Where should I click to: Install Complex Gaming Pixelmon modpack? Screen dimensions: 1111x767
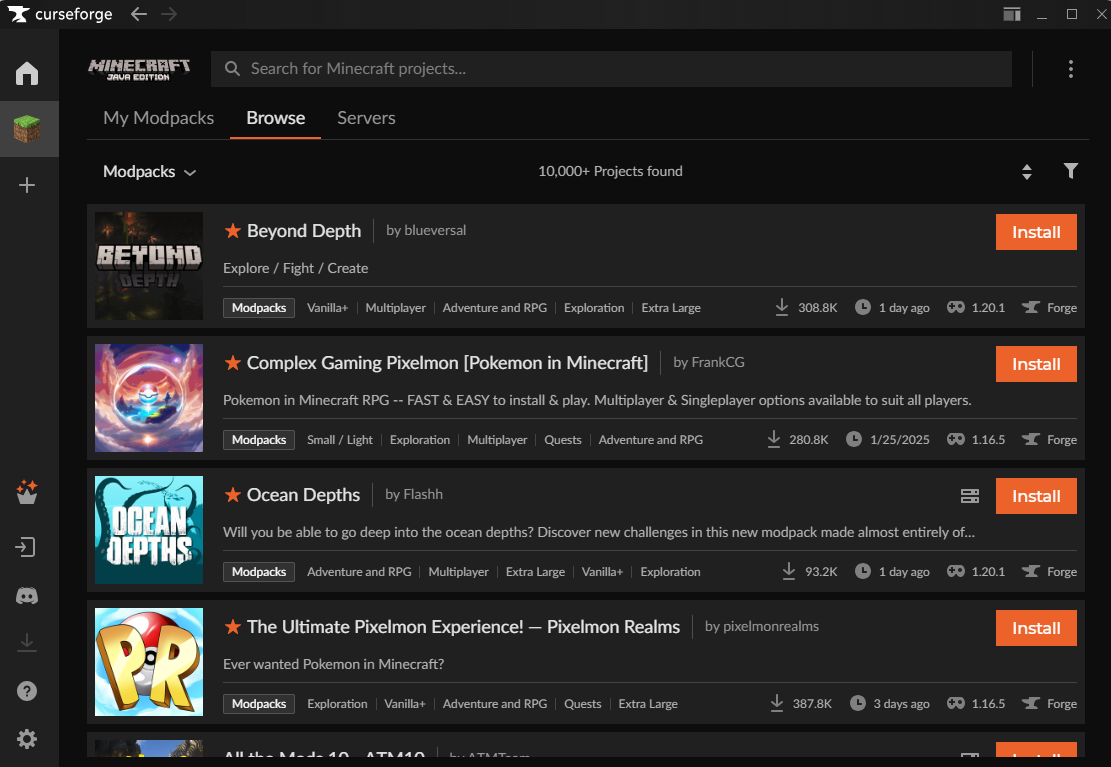(1036, 364)
